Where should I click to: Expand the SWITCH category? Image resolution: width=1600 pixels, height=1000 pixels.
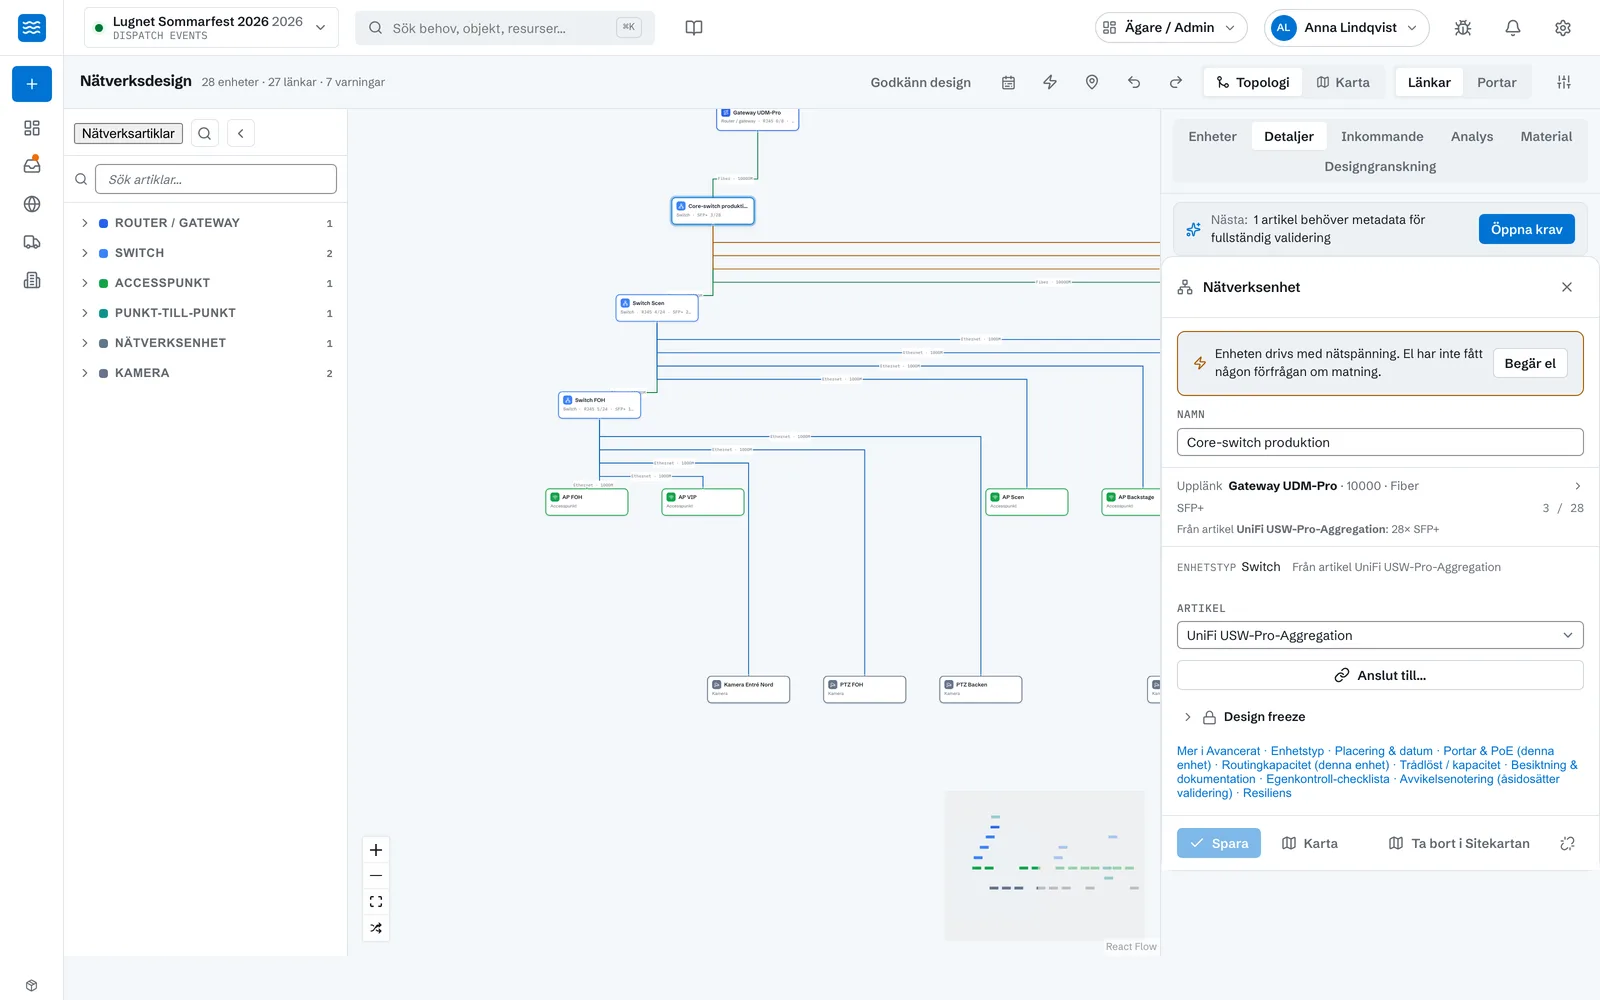tap(207, 253)
